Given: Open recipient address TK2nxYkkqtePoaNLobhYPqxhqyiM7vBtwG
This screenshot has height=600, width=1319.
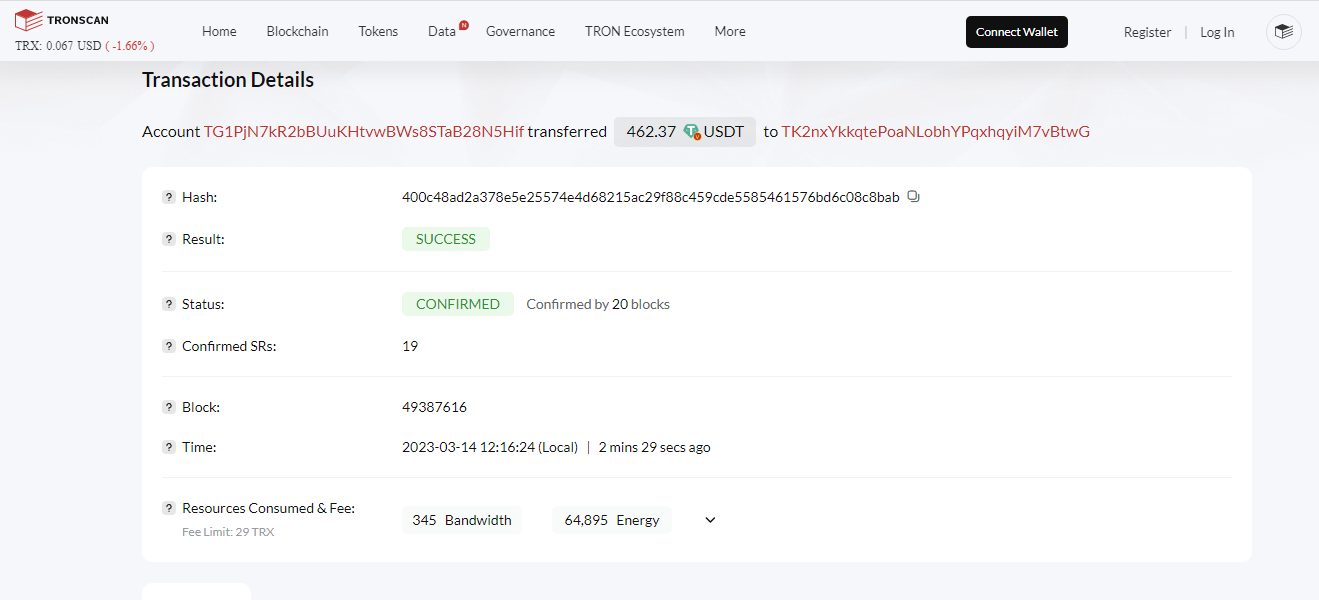Looking at the screenshot, I should 935,132.
